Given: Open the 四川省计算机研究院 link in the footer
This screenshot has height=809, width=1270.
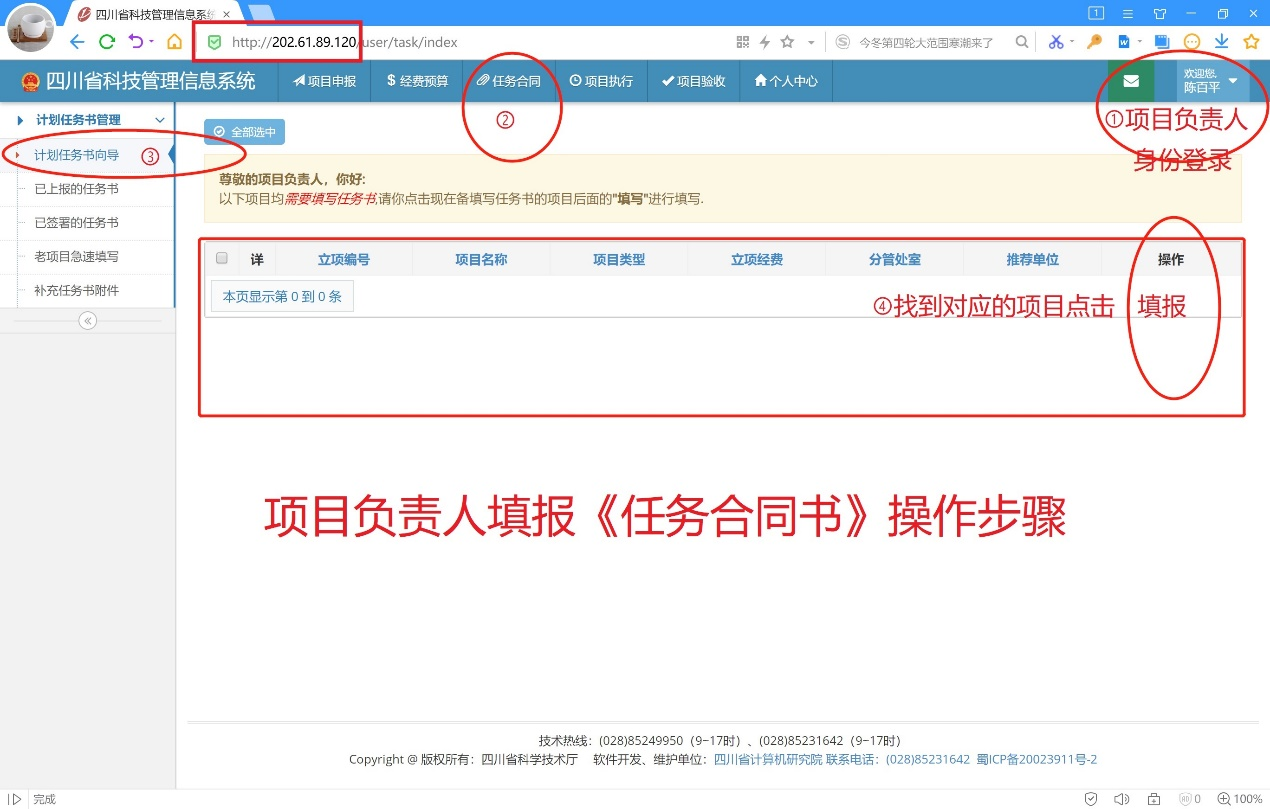Looking at the screenshot, I should coord(765,759).
